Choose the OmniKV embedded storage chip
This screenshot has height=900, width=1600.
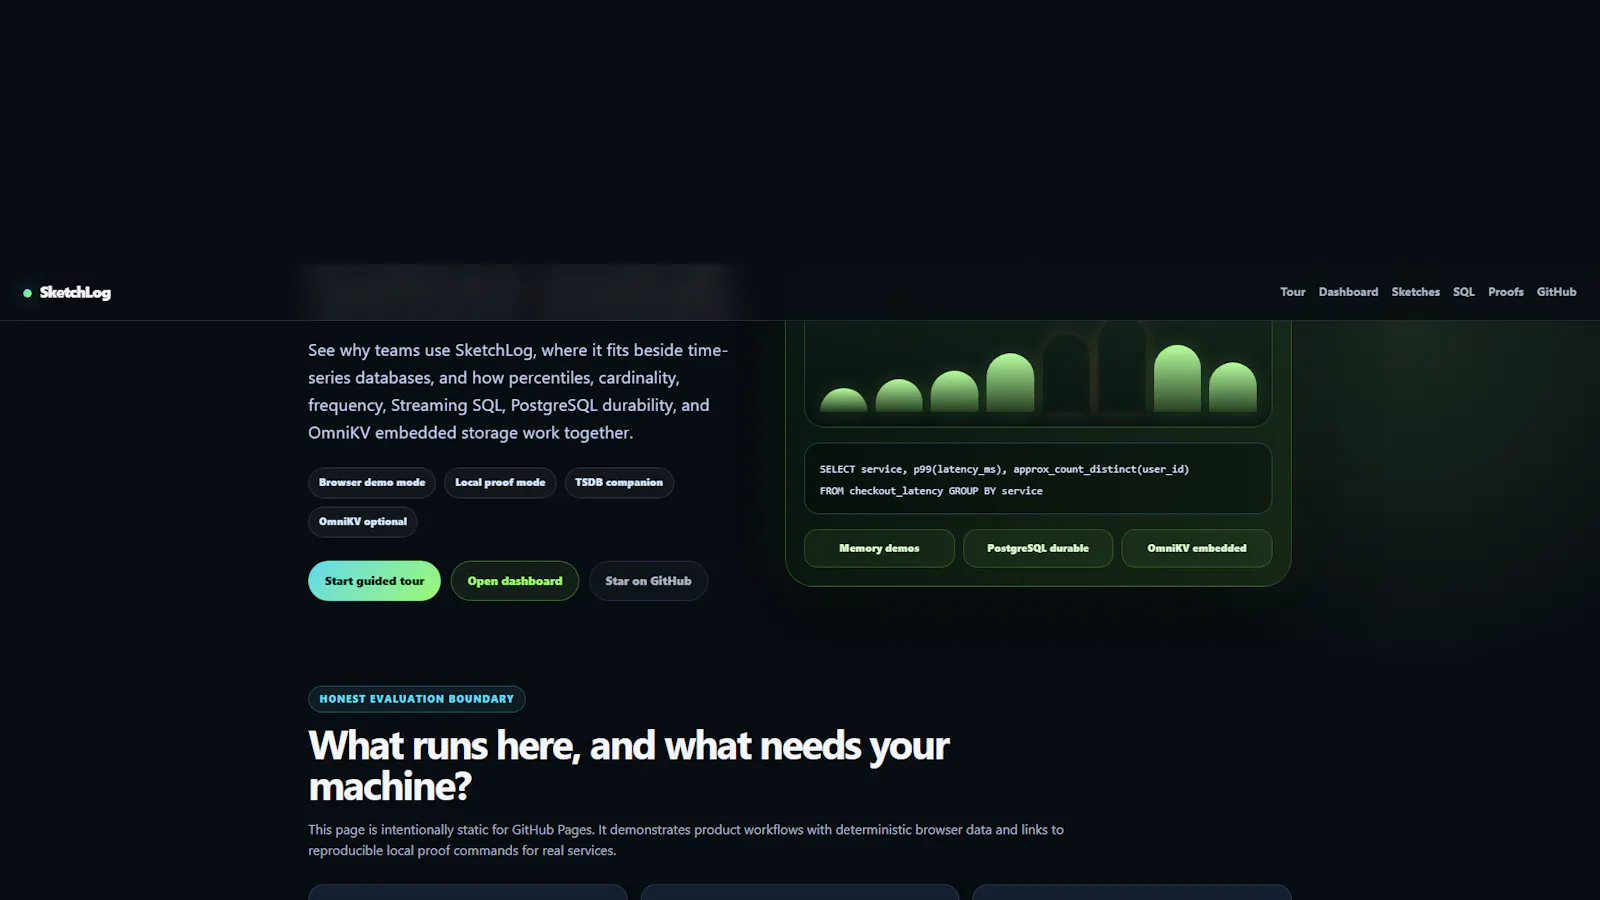pos(1197,548)
